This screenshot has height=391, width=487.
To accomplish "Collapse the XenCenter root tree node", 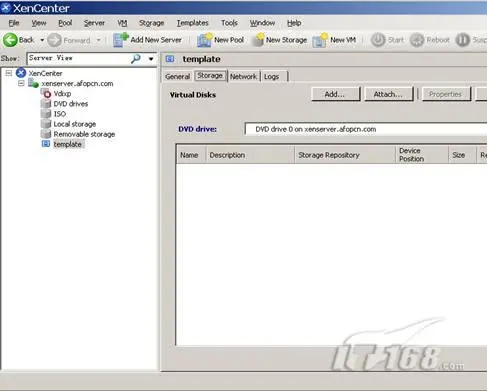I will [x=9, y=73].
